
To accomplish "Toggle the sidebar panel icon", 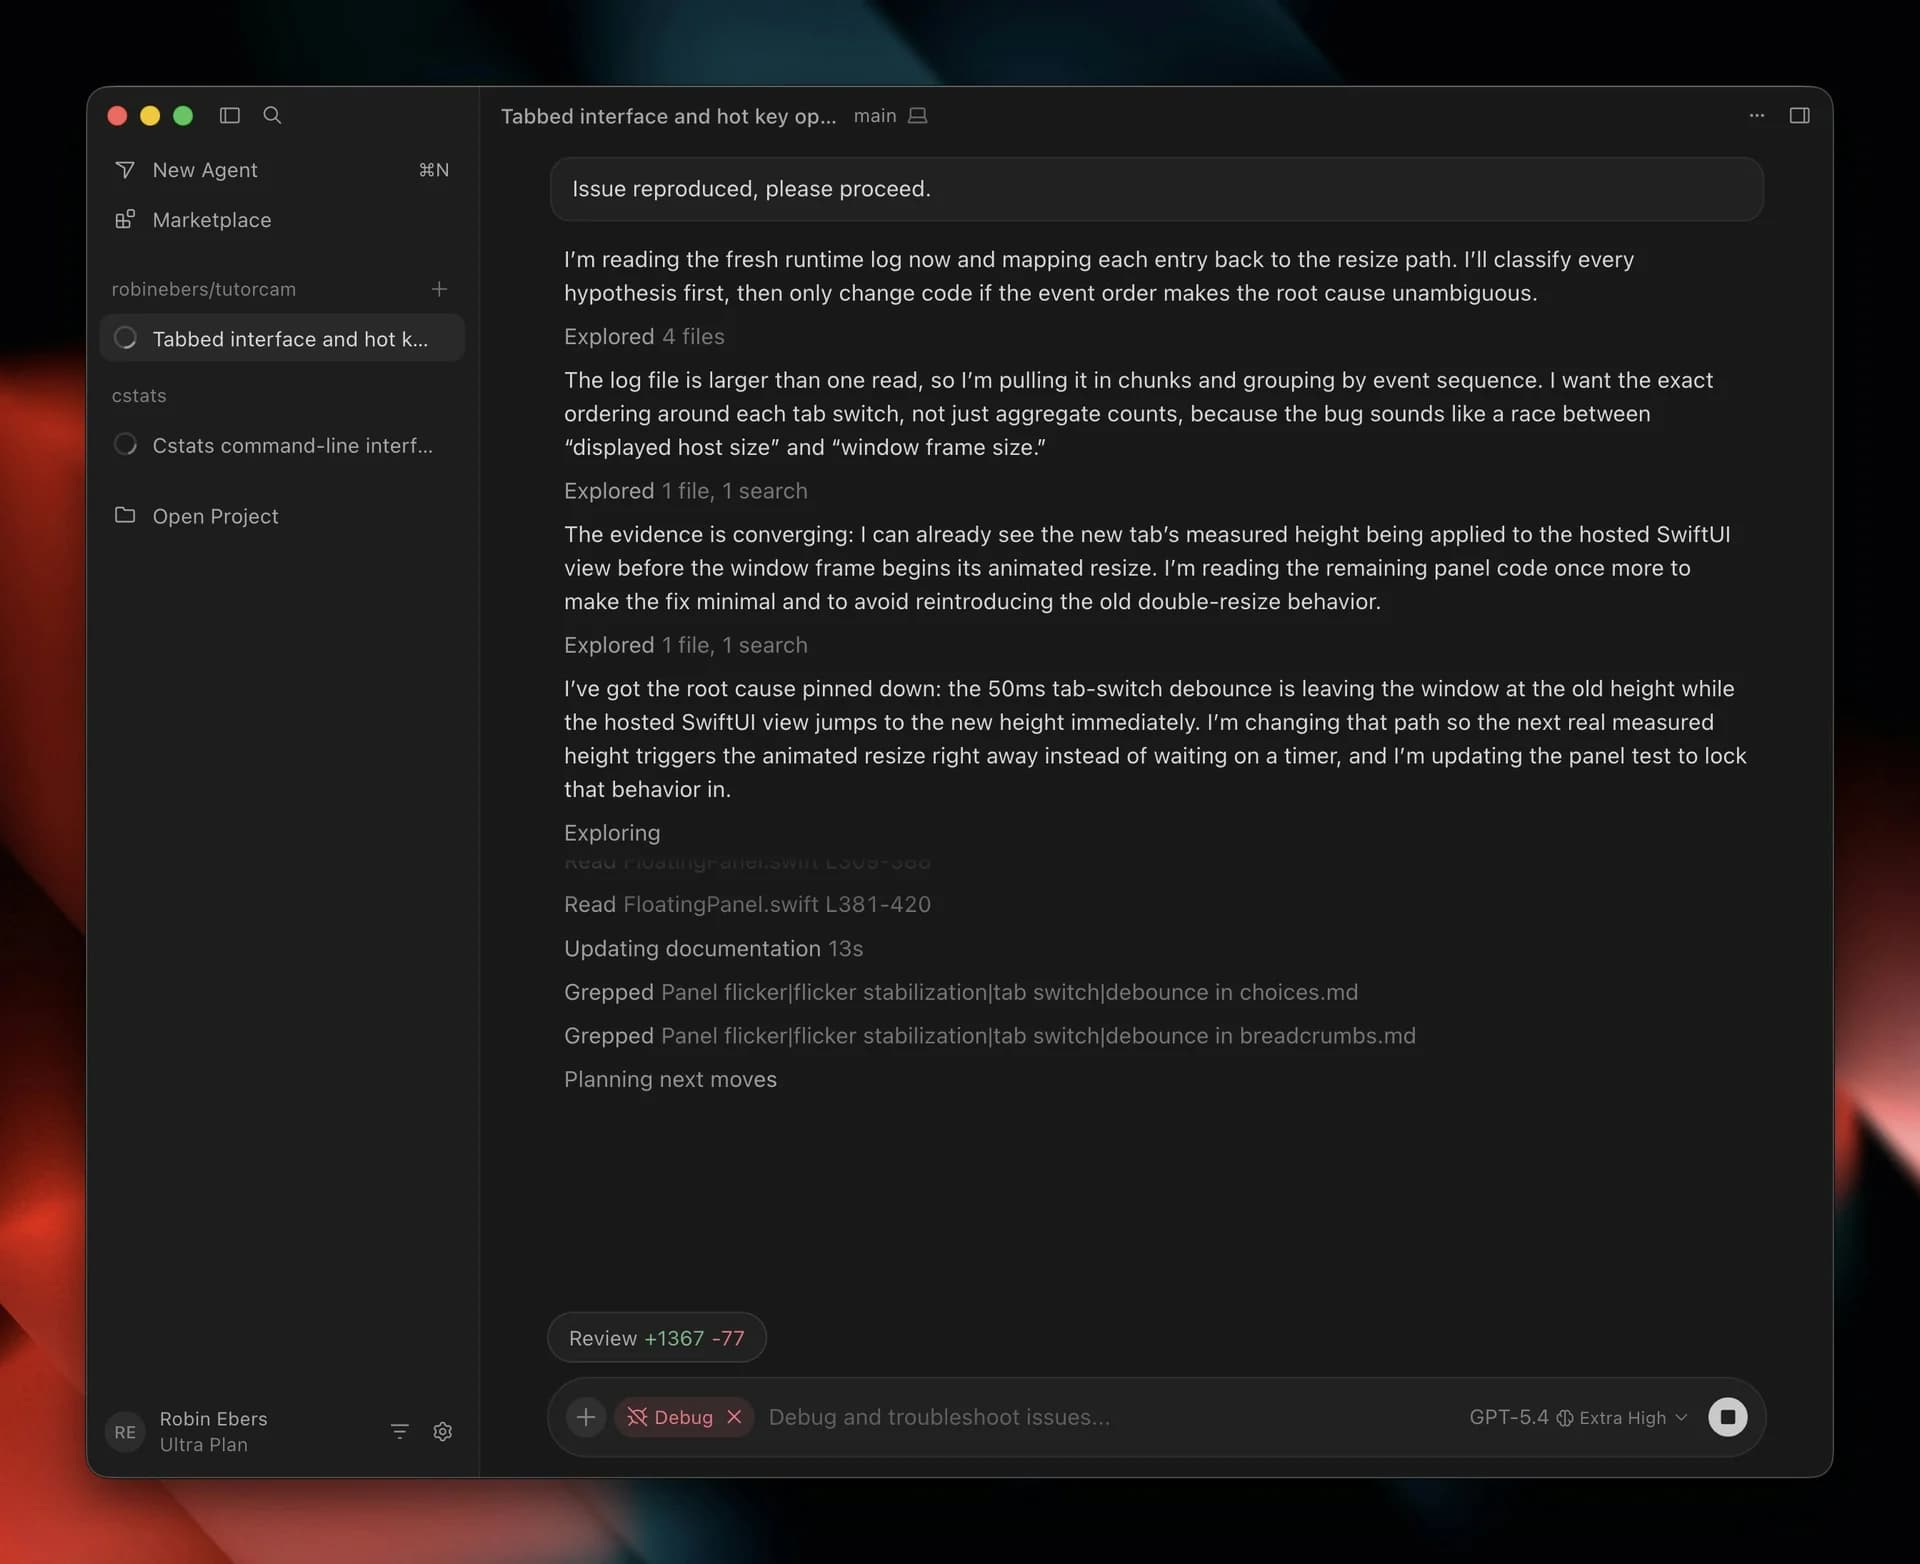I will click(229, 116).
